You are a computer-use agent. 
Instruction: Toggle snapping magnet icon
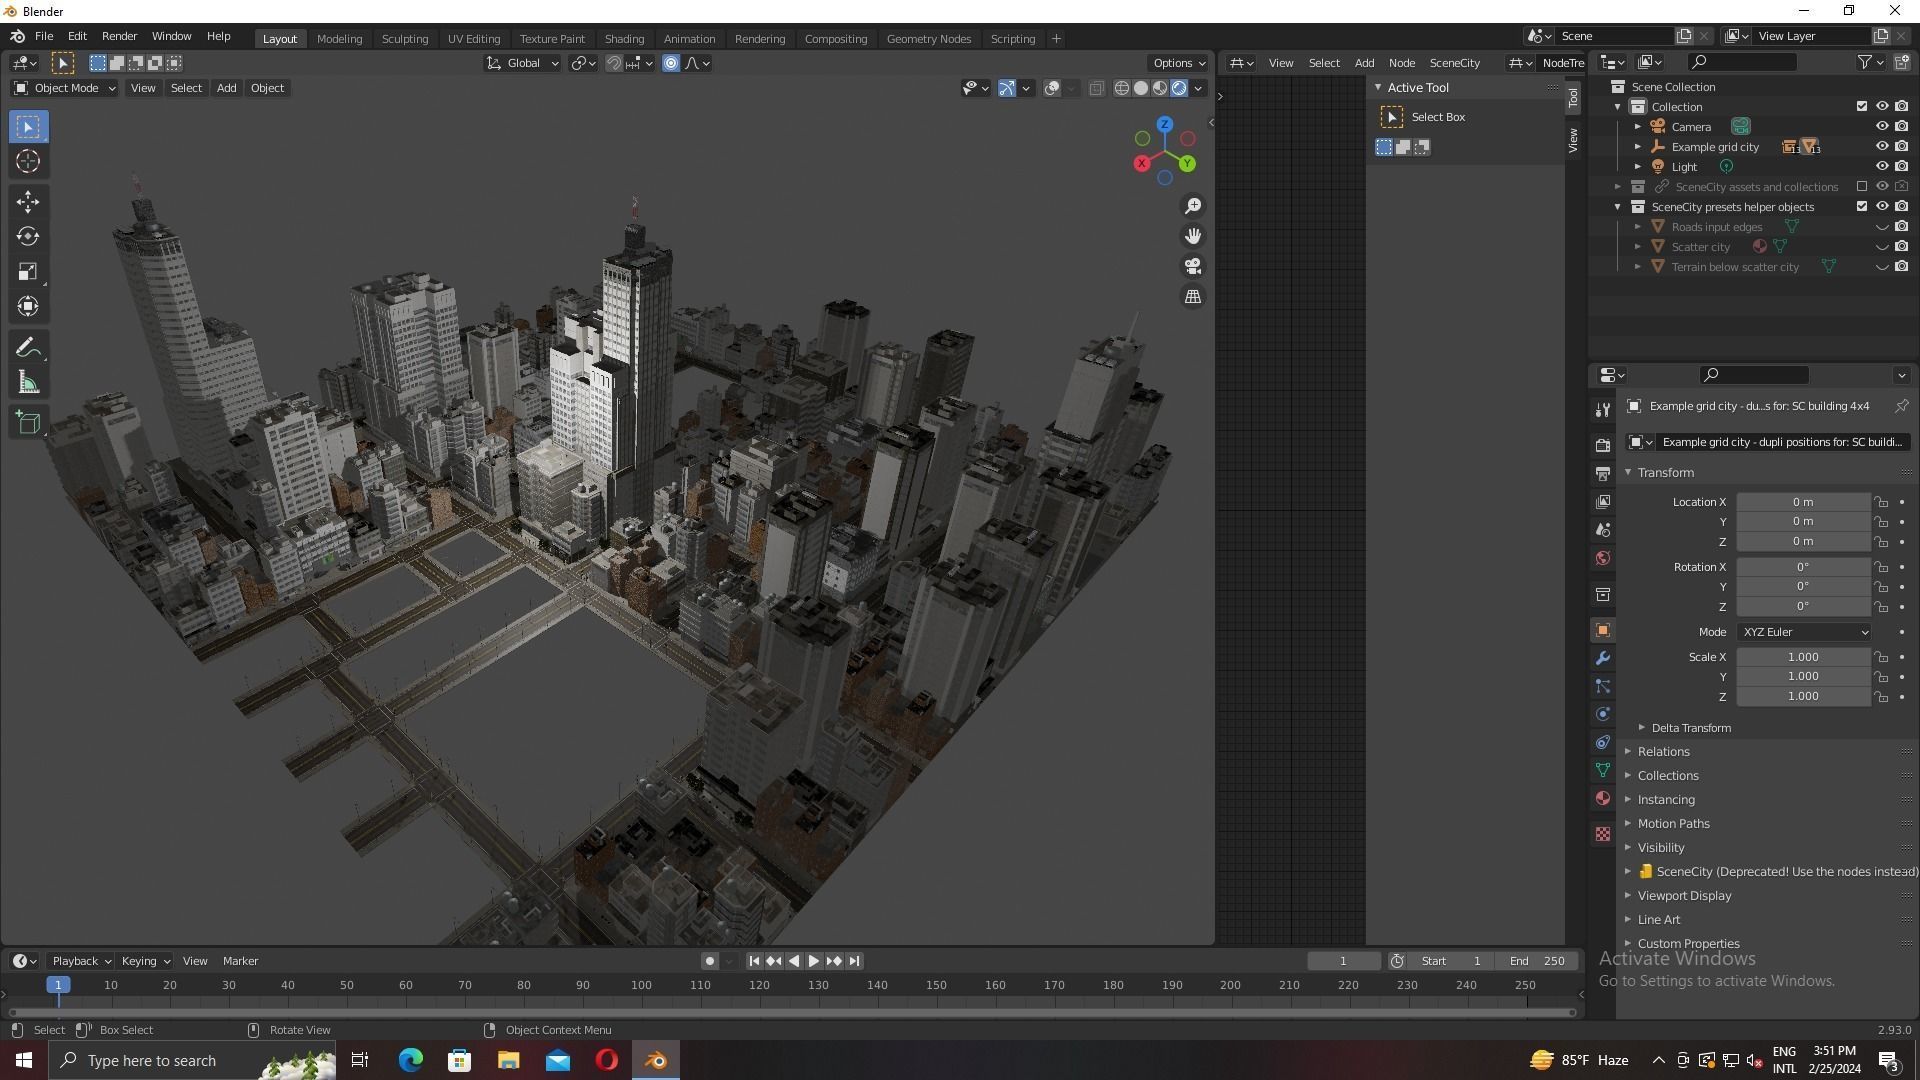tap(613, 63)
